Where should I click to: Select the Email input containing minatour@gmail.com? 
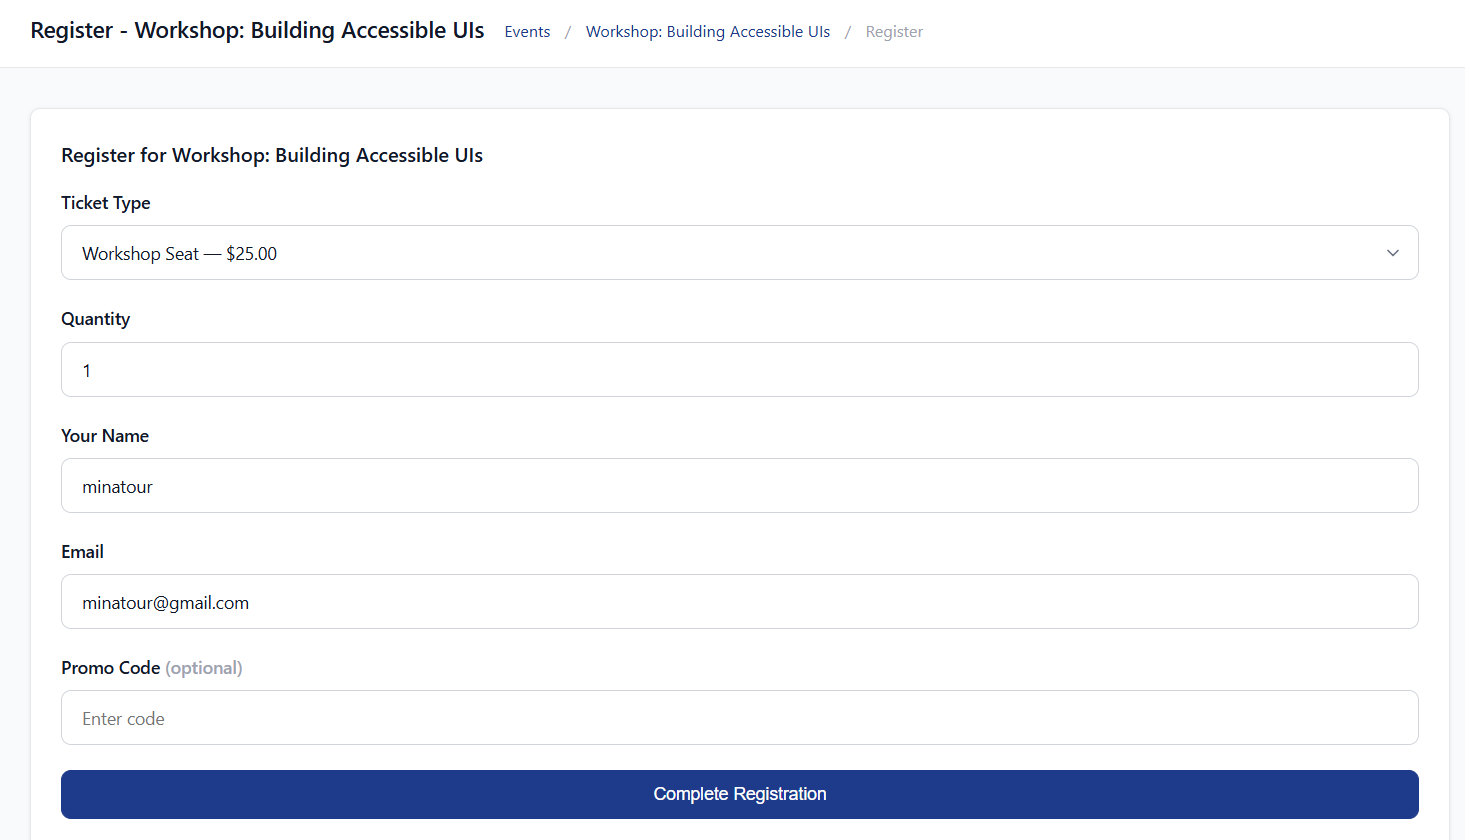click(x=739, y=602)
